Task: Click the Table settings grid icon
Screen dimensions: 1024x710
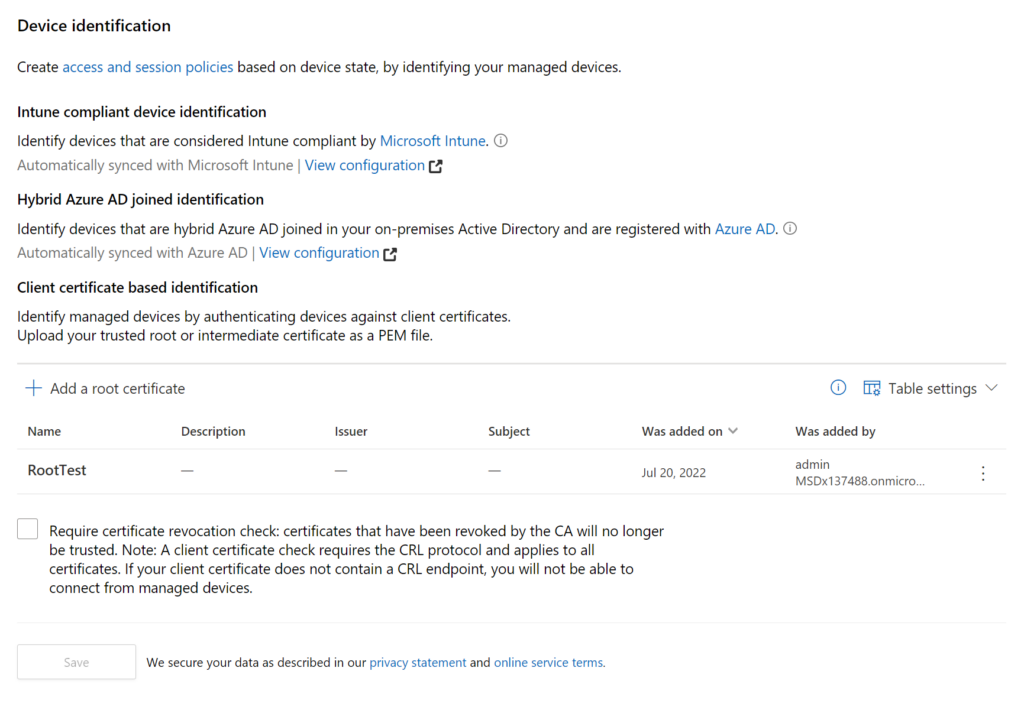Action: point(872,388)
